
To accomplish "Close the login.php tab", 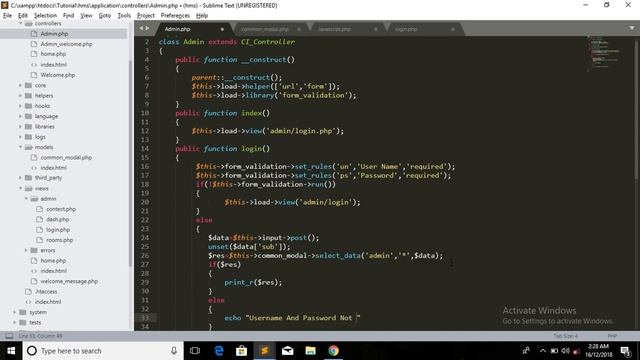I will coord(453,29).
